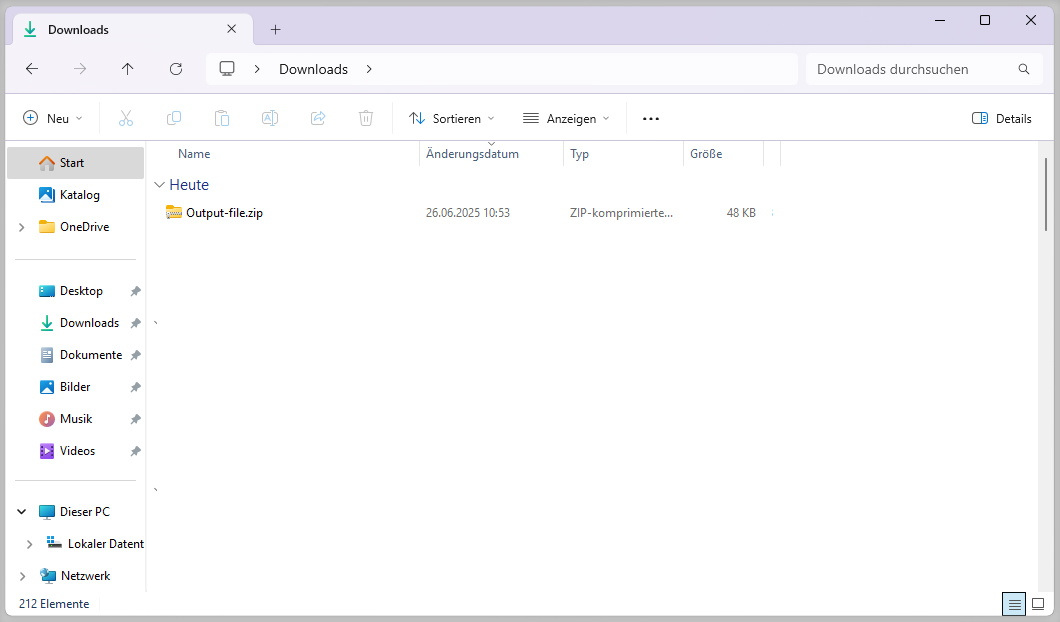Viewport: 1060px width, 622px height.
Task: Unpin Desktop via its pin icon
Action: [x=135, y=291]
